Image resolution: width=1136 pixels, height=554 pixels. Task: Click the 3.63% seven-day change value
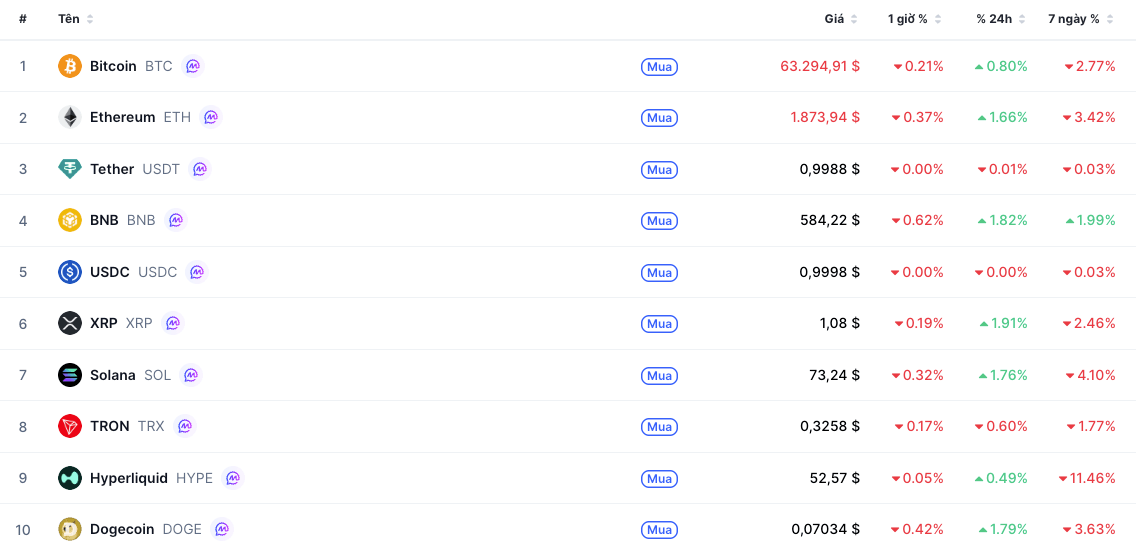coord(1090,529)
